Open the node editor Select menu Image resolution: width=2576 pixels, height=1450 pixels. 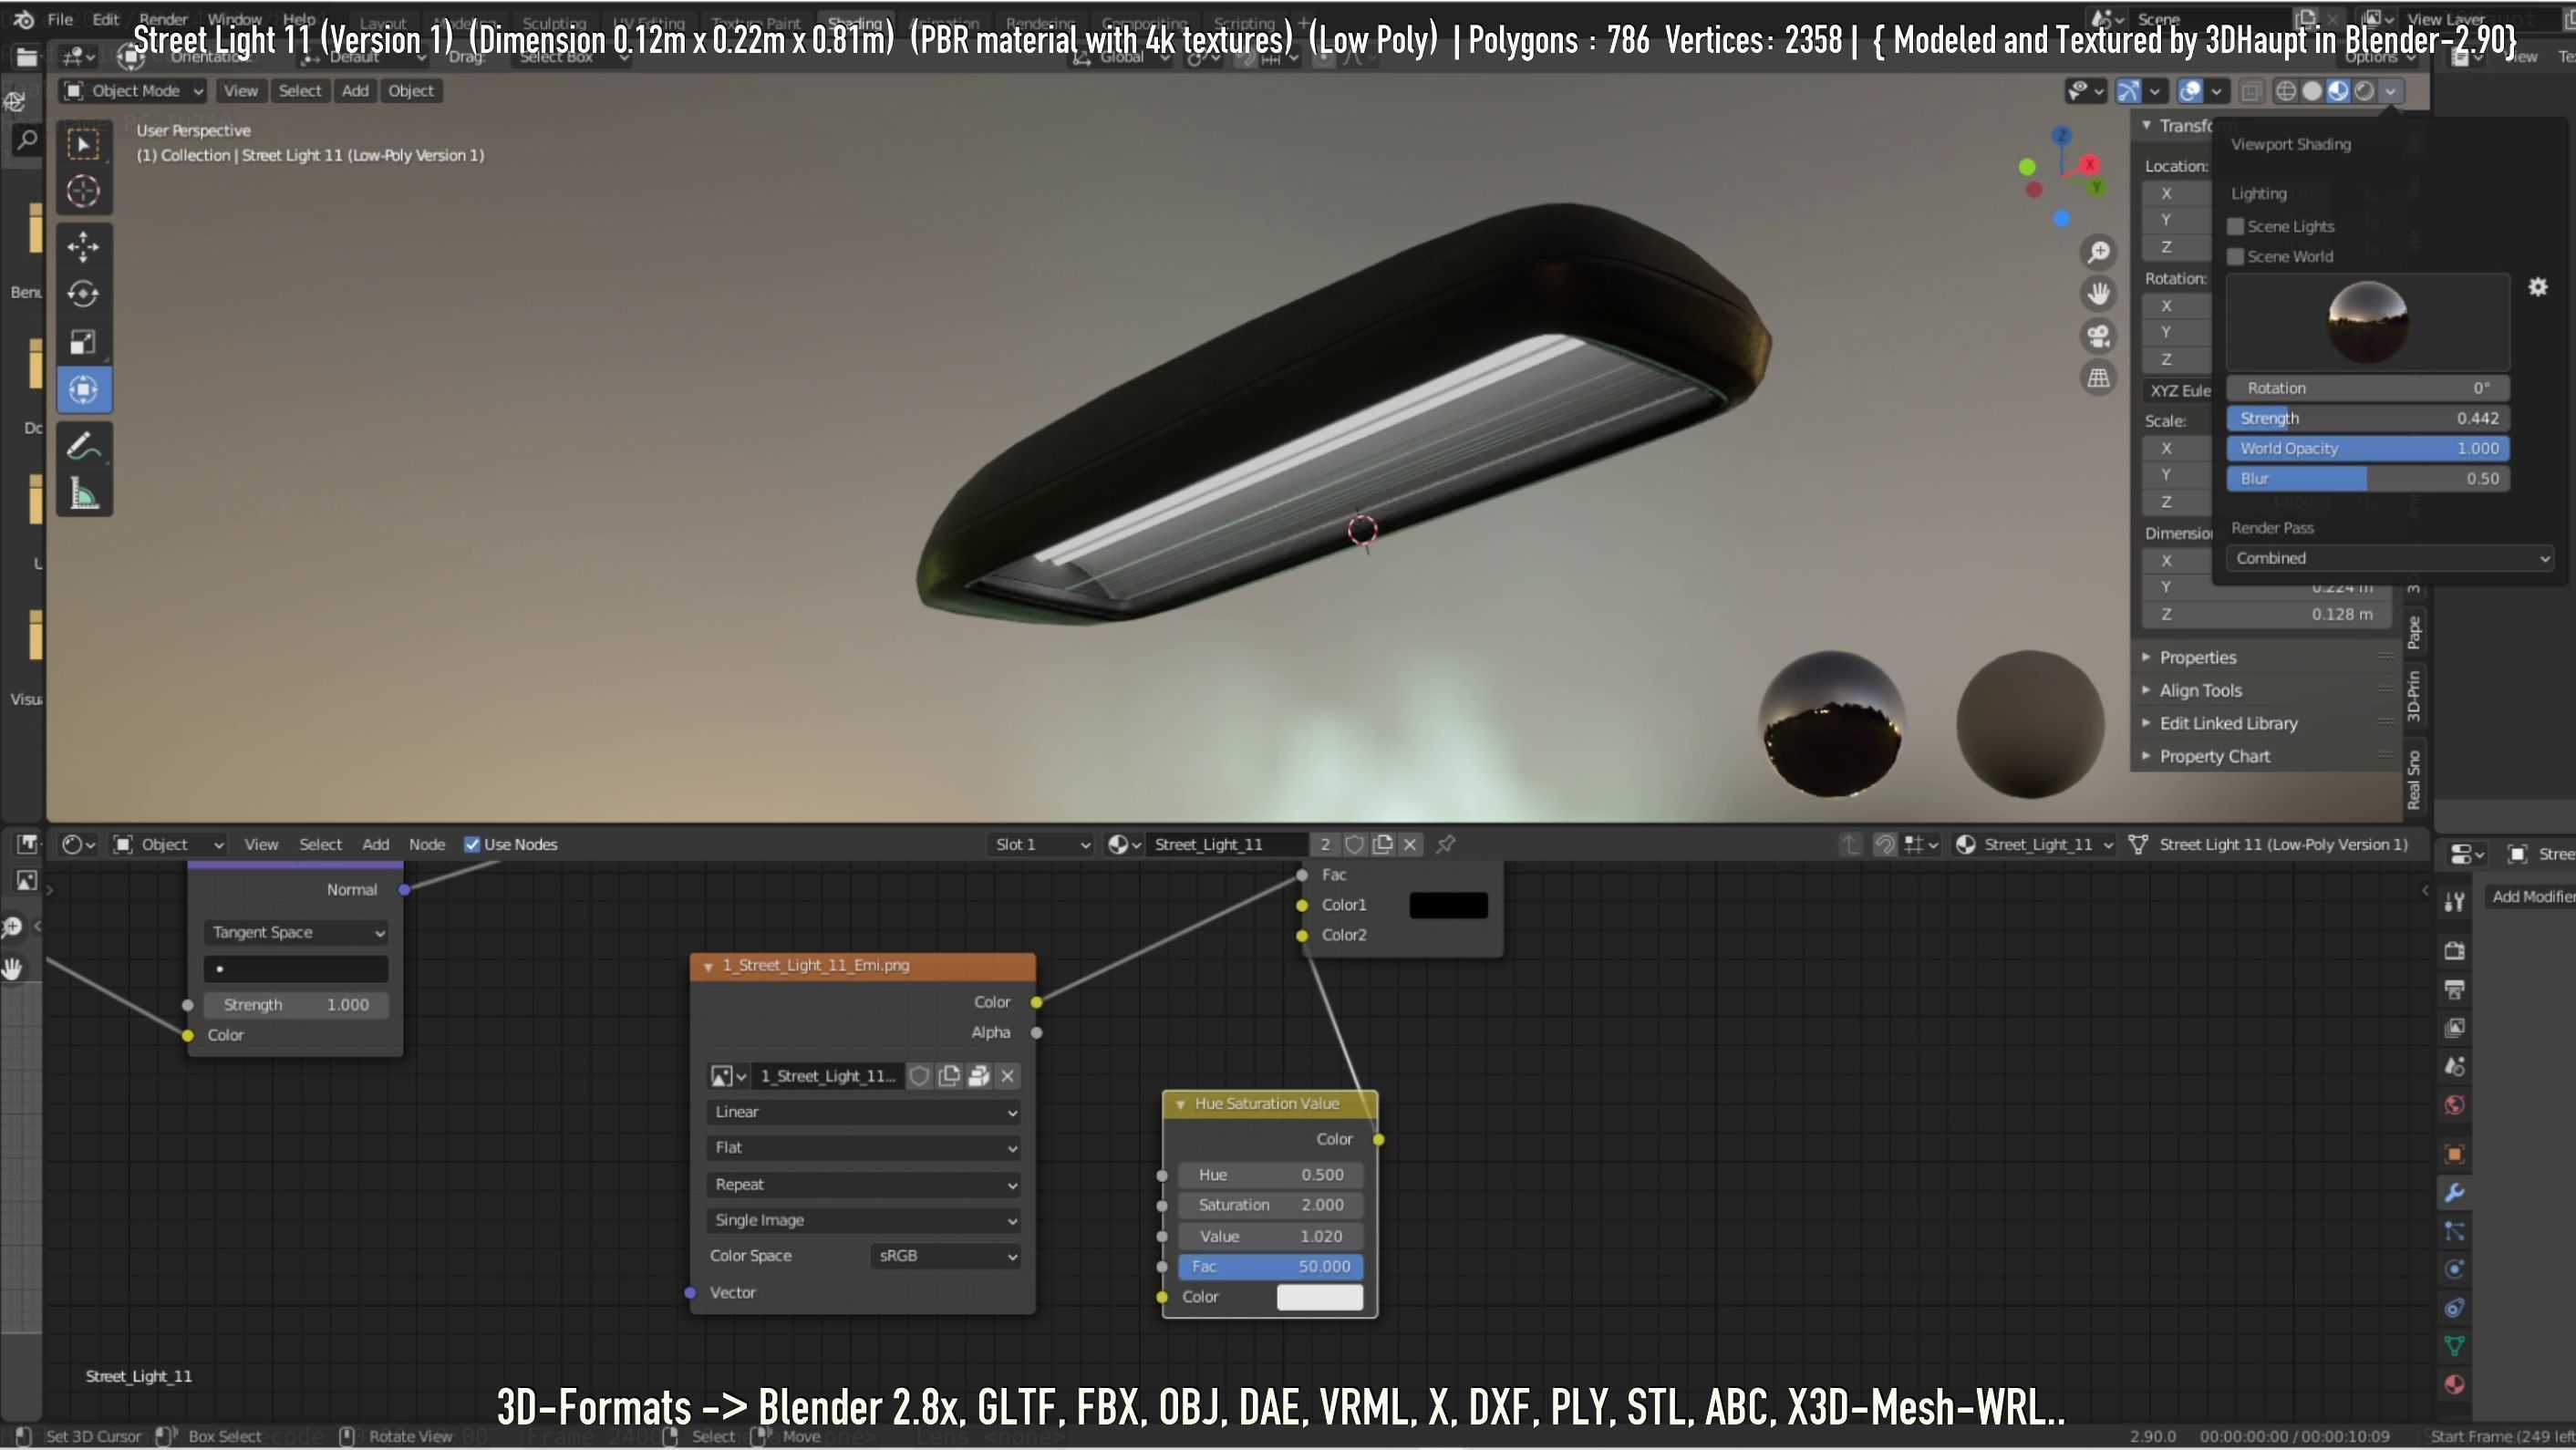[320, 845]
